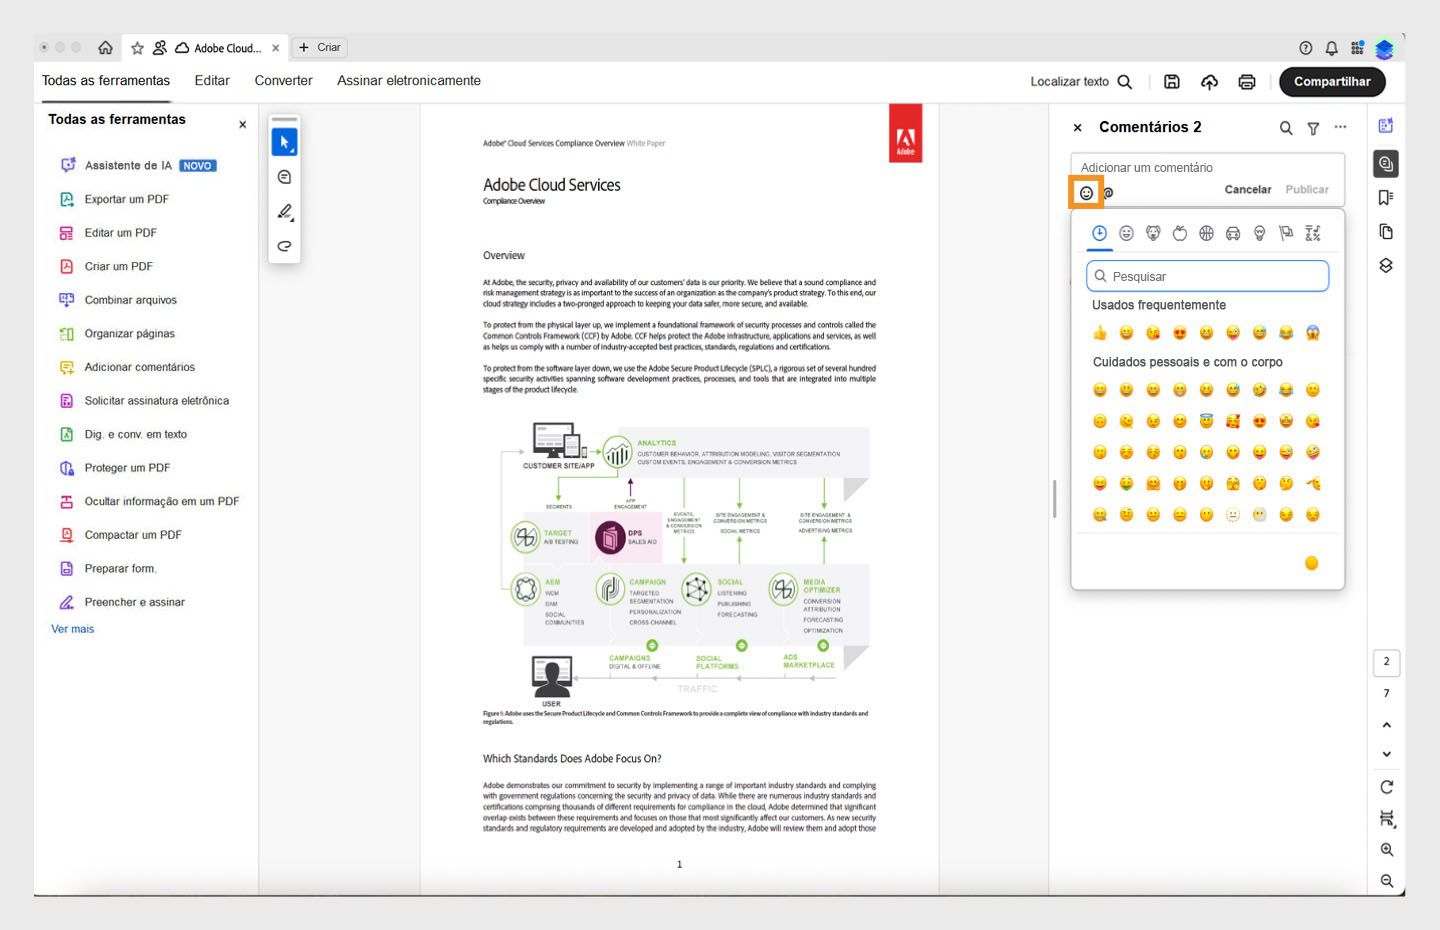Switch to the food emoji category
Screen dimensions: 1440x930
[x=1180, y=234]
